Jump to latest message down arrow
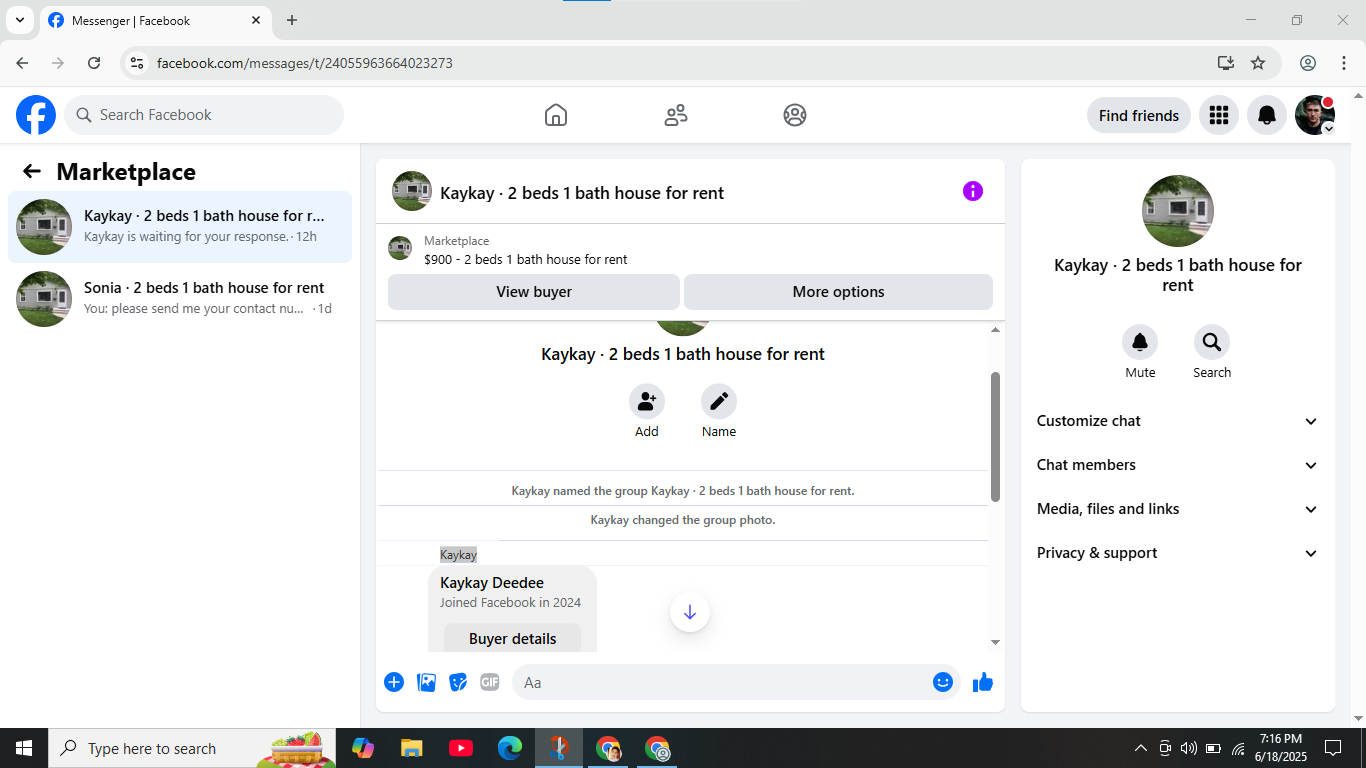Image resolution: width=1366 pixels, height=768 pixels. click(x=690, y=612)
